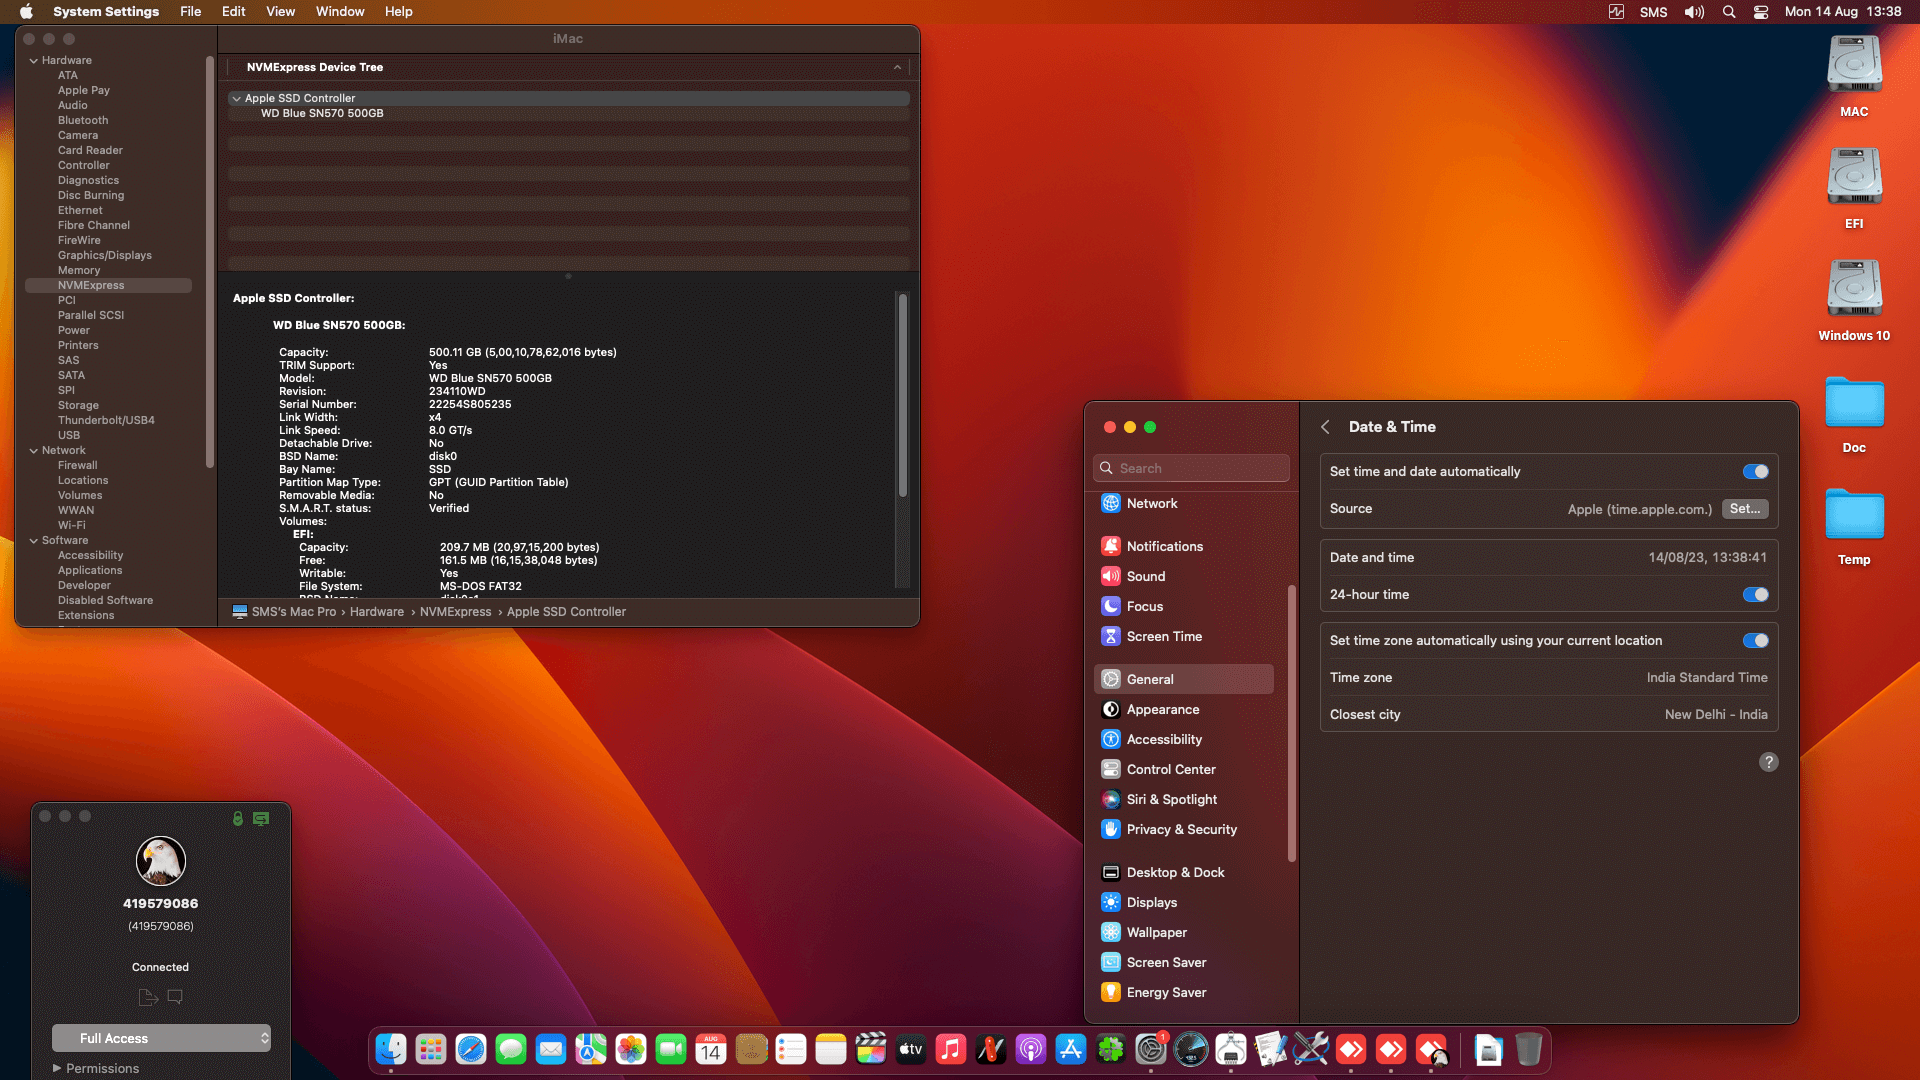The height and width of the screenshot is (1080, 1920).
Task: Launch FaceTime from the Dock
Action: (671, 1049)
